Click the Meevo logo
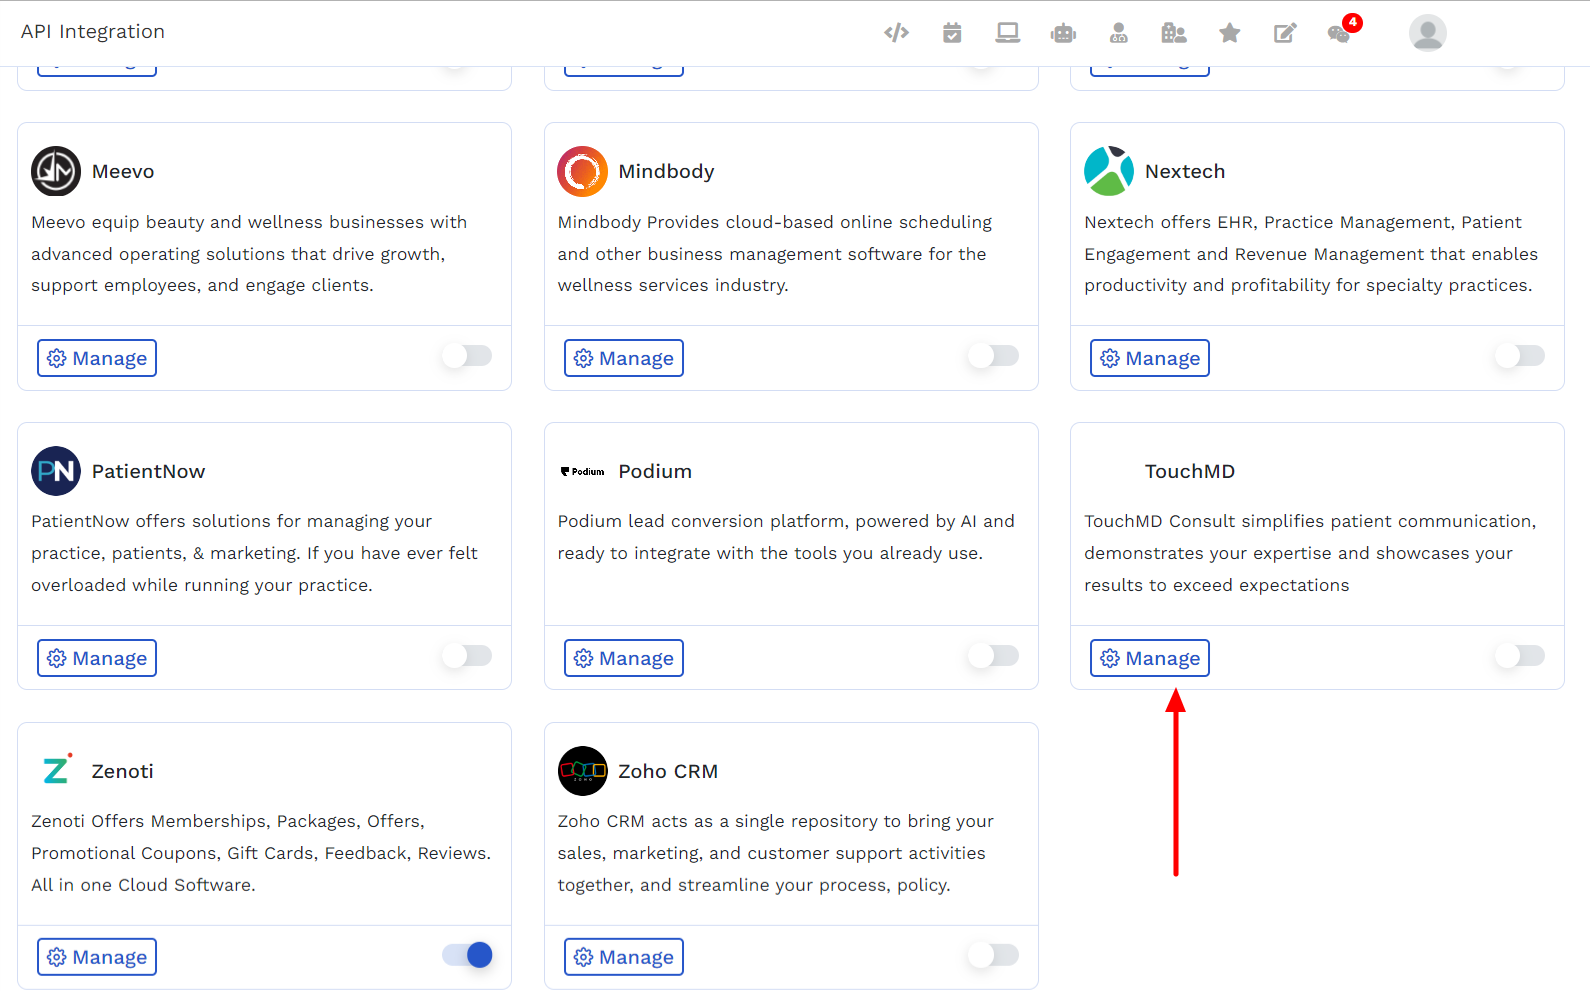The height and width of the screenshot is (991, 1590). pos(56,171)
